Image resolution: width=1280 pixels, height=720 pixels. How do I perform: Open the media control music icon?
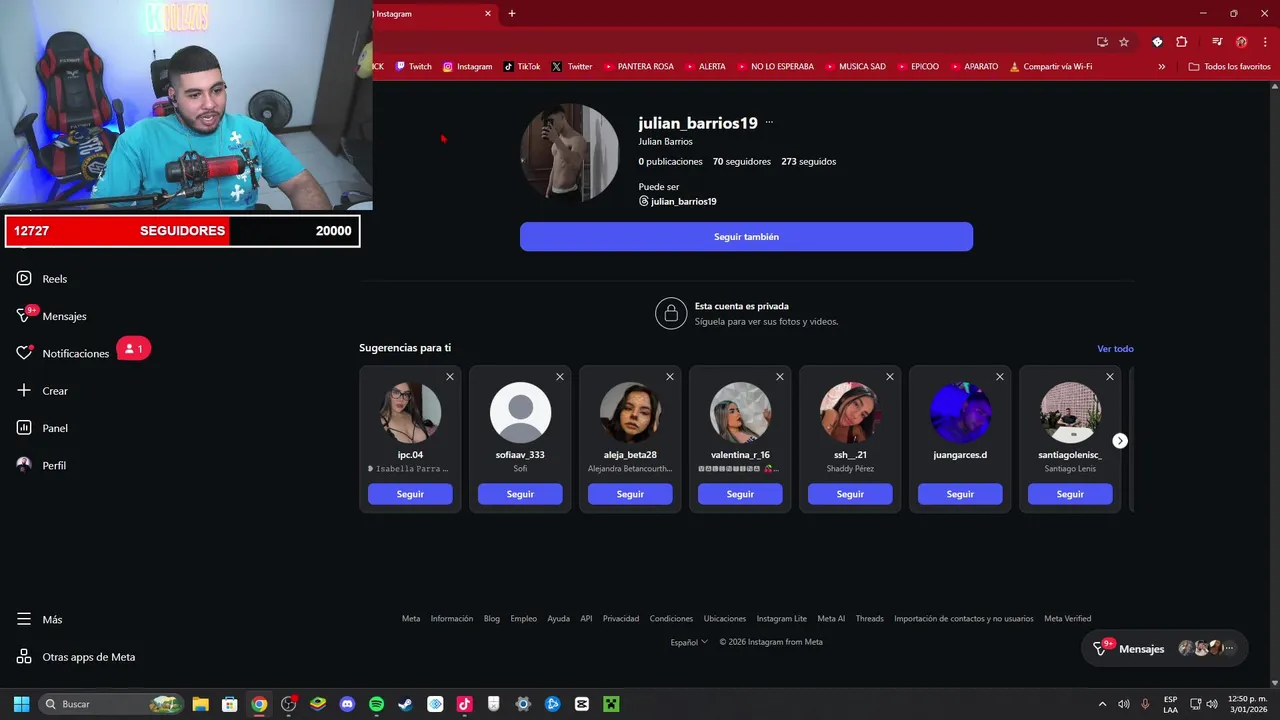click(1217, 42)
